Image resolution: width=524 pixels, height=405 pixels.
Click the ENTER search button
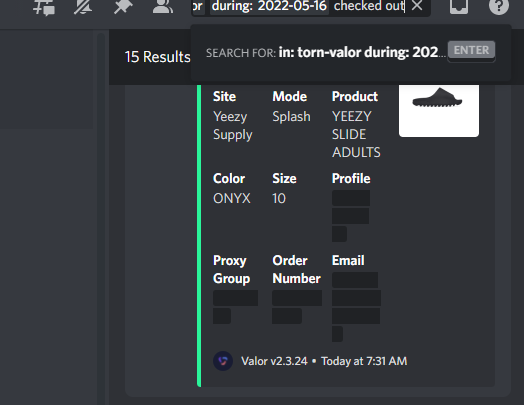tap(471, 50)
